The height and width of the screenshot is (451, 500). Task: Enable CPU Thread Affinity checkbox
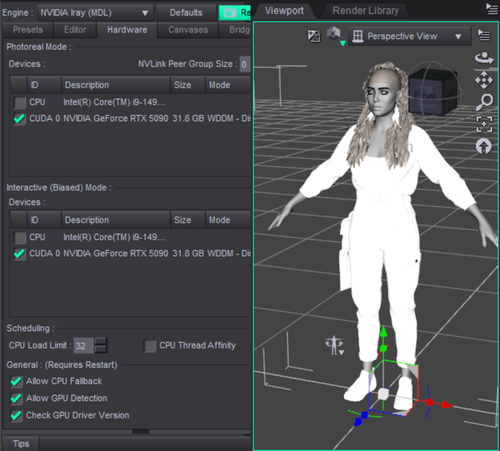pyautogui.click(x=150, y=346)
